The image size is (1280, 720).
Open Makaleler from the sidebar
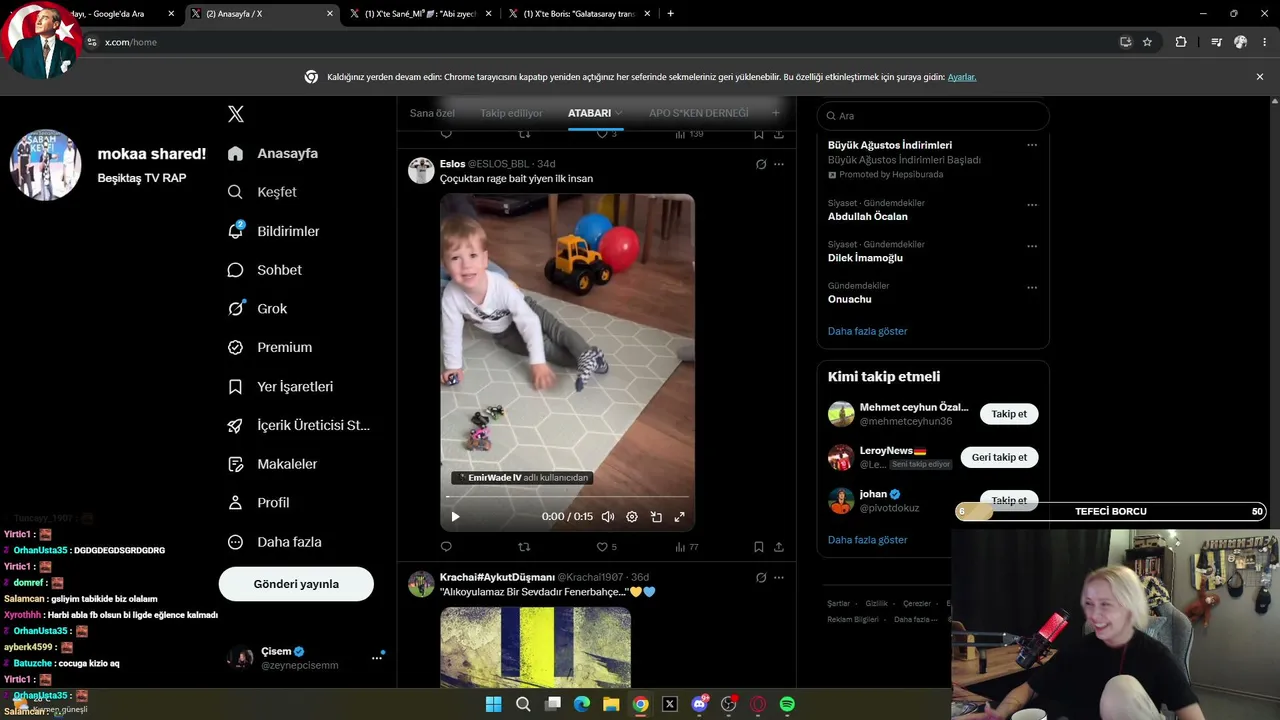272,464
